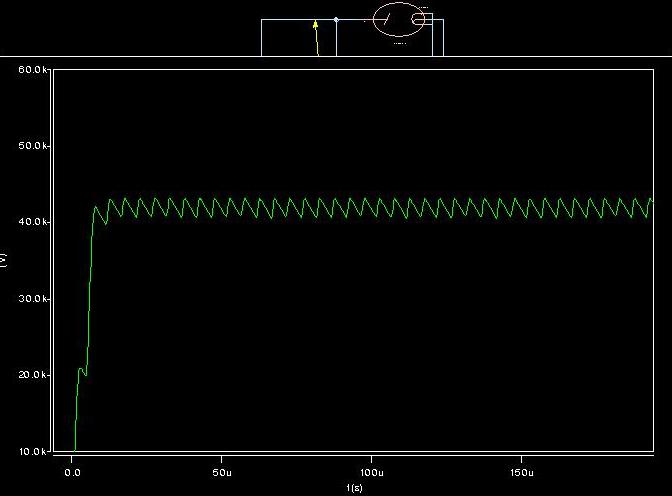
Task: Select the 50u time axis marker
Action: point(222,470)
